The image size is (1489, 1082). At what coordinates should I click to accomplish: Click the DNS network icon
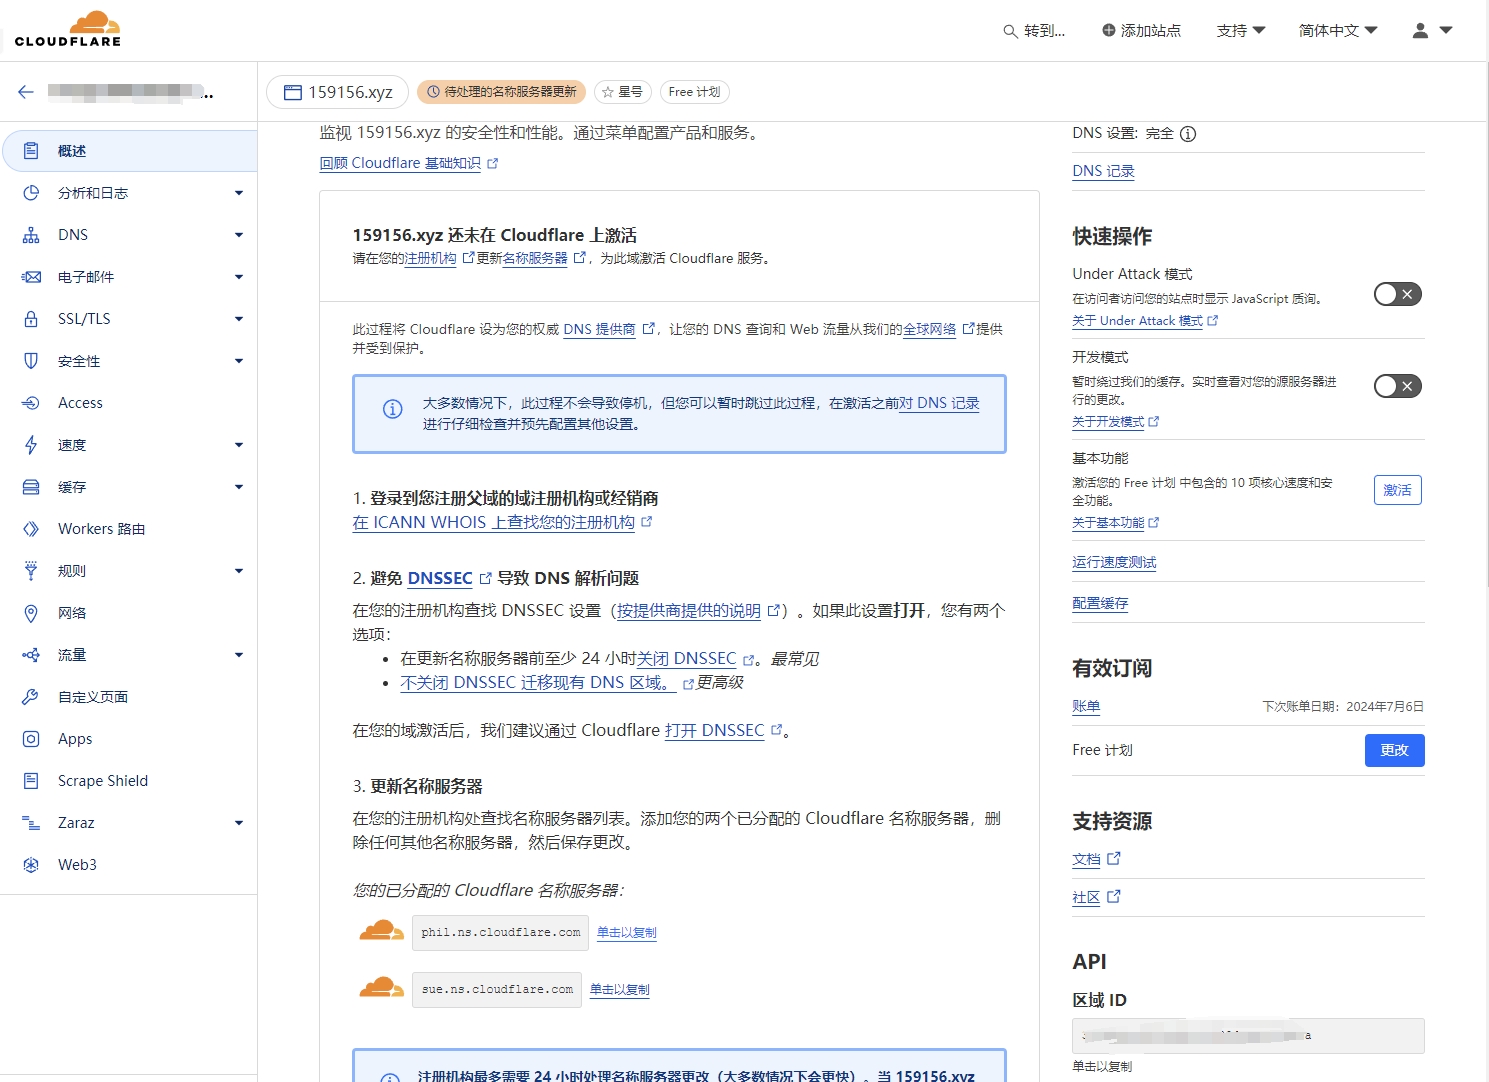pos(31,235)
